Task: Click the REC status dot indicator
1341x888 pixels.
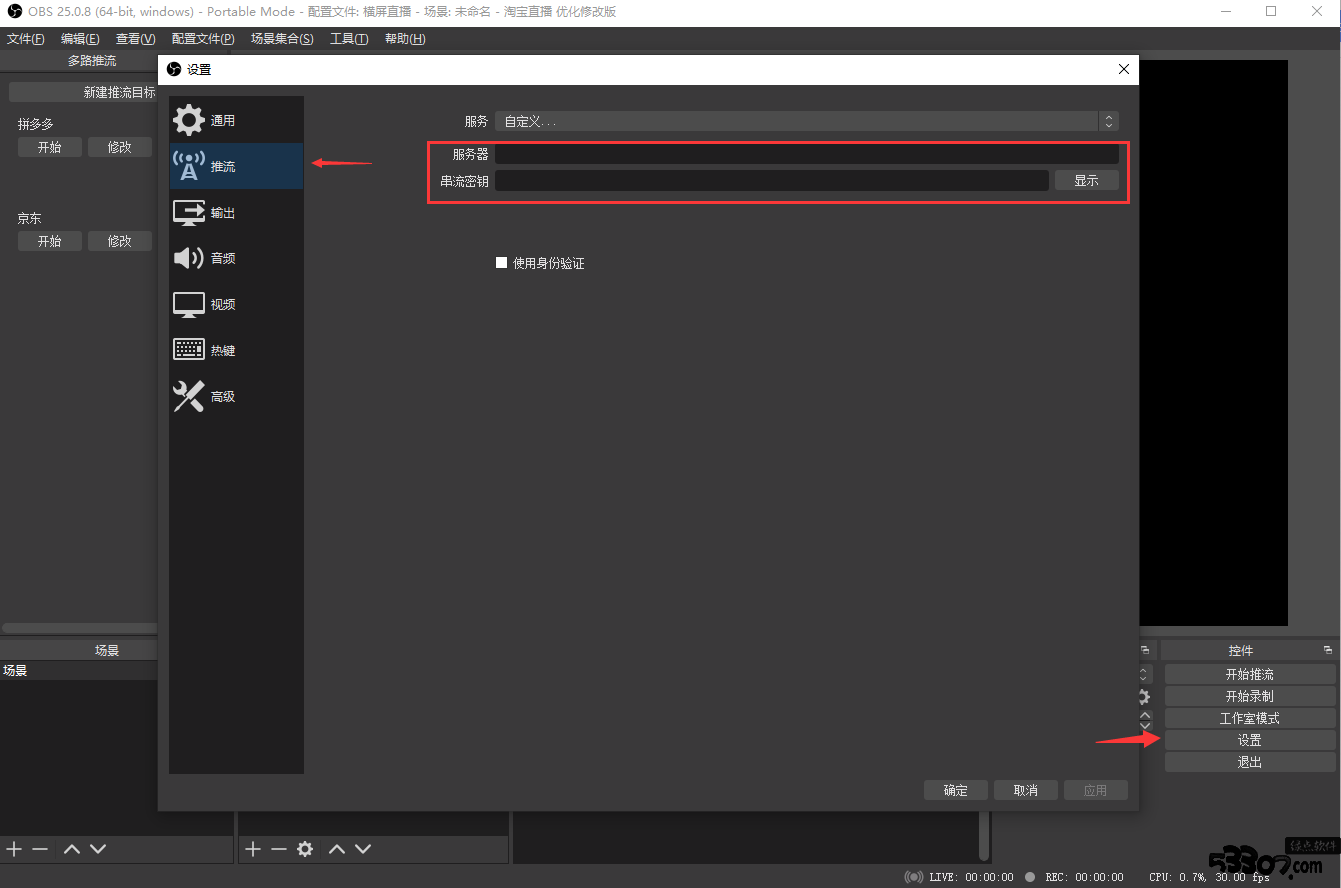Action: [x=1030, y=877]
